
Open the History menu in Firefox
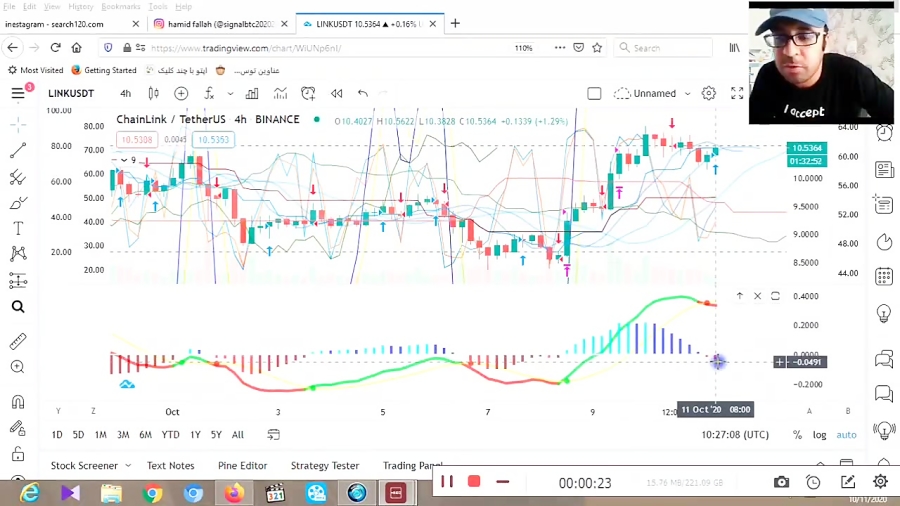[80, 6]
